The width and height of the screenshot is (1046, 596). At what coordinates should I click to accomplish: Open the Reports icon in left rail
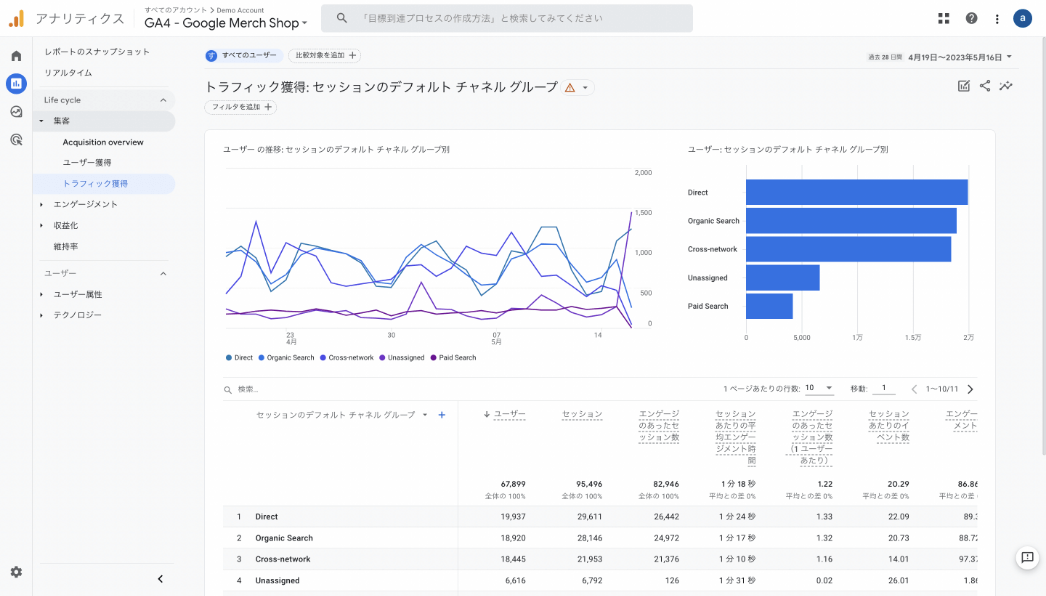click(x=16, y=83)
